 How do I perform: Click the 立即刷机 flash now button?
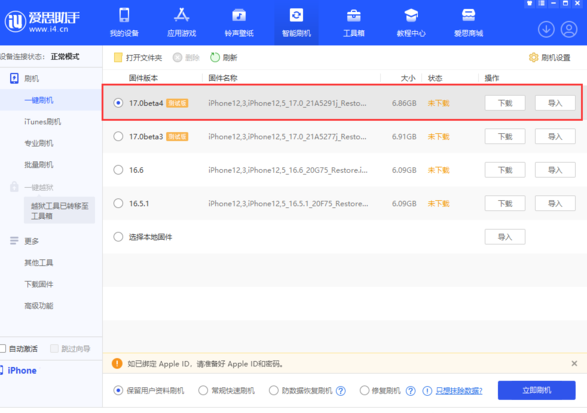pyautogui.click(x=536, y=390)
